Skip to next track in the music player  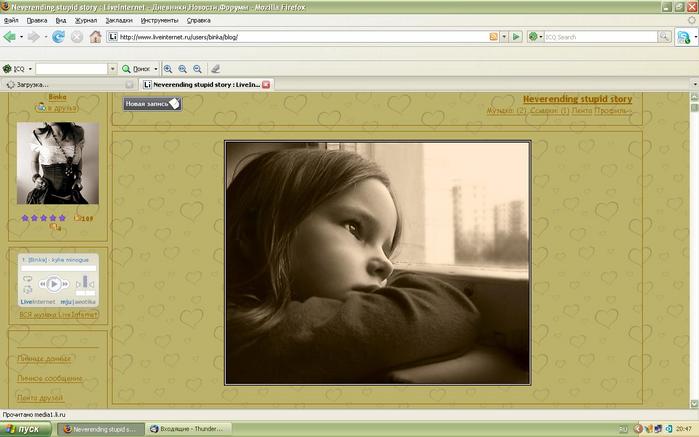click(66, 284)
